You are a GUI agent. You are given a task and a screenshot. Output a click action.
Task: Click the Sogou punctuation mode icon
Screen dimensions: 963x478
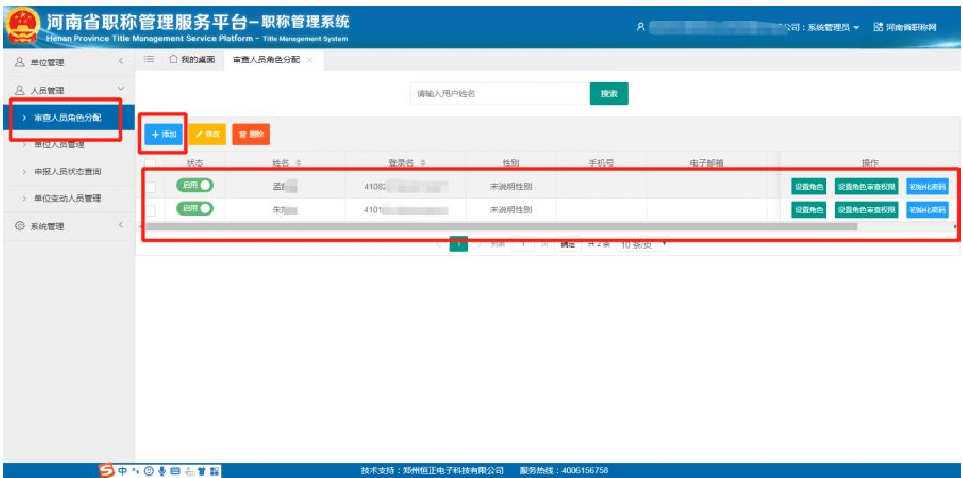pyautogui.click(x=135, y=471)
